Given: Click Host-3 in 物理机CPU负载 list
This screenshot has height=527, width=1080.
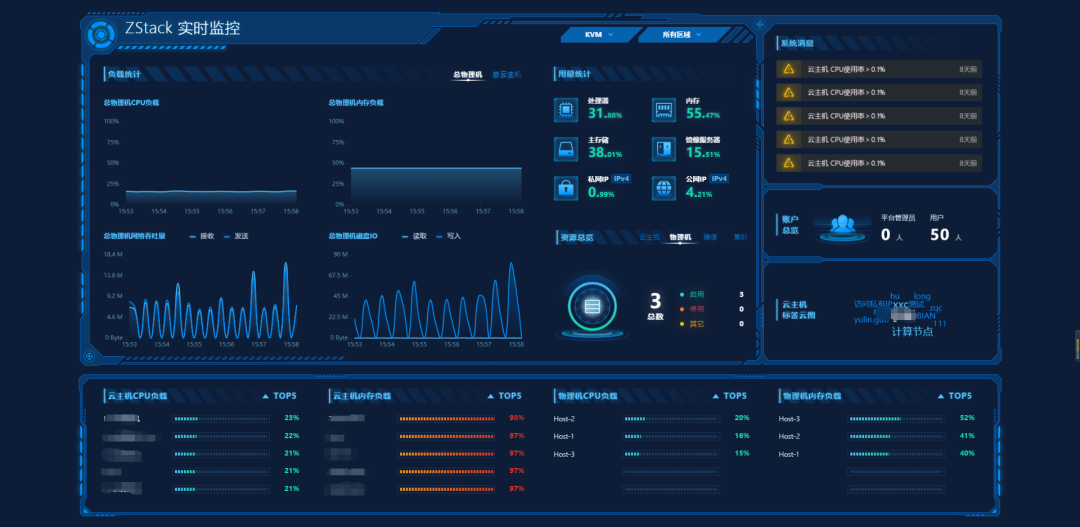Looking at the screenshot, I should tap(563, 454).
